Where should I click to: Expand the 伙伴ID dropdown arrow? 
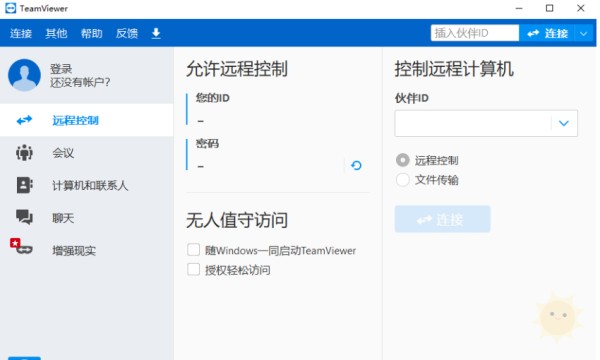pos(564,123)
